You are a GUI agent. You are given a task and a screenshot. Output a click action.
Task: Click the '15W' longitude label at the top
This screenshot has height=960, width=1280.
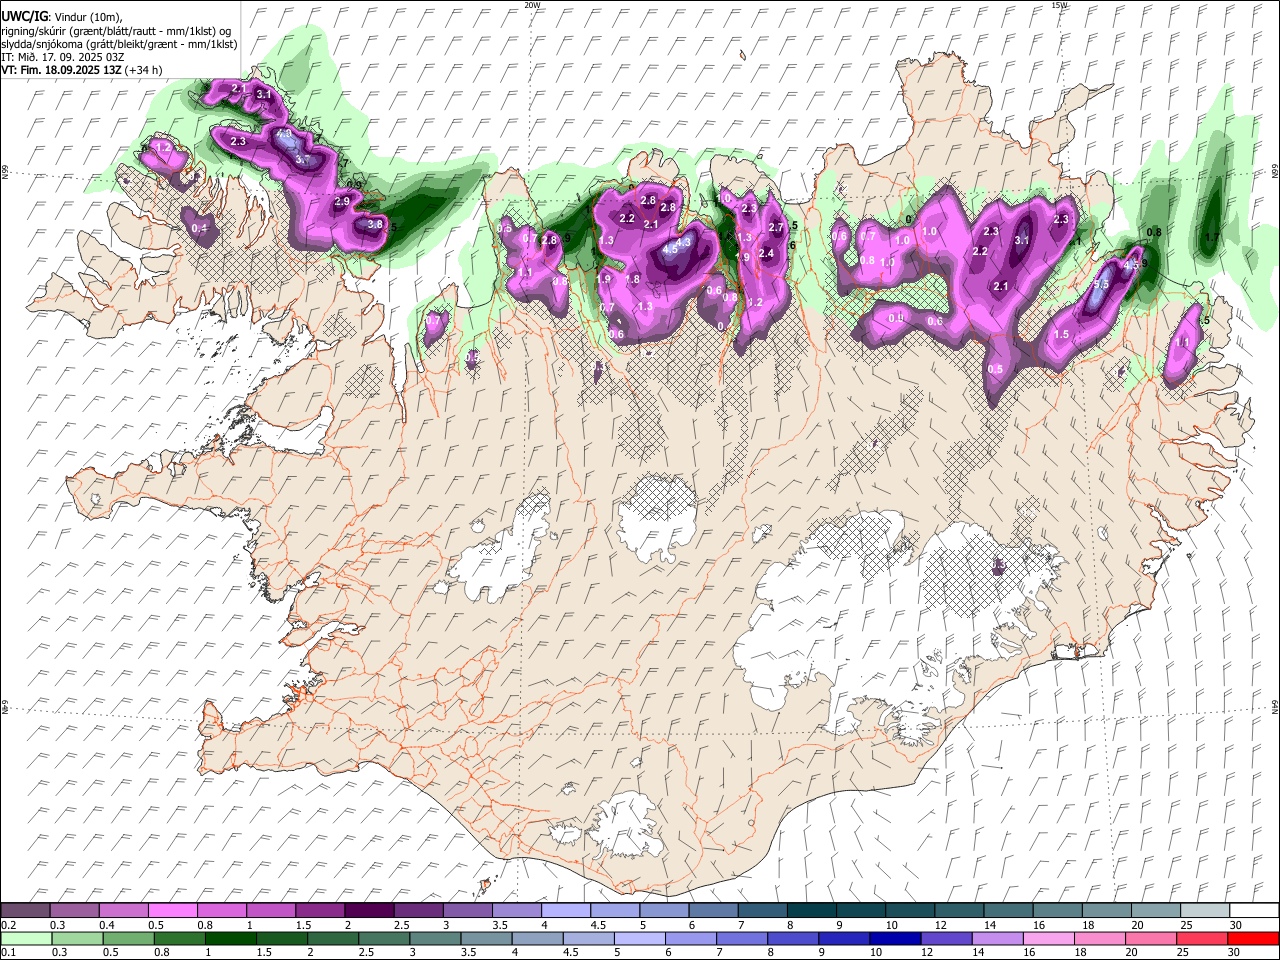click(x=1059, y=5)
